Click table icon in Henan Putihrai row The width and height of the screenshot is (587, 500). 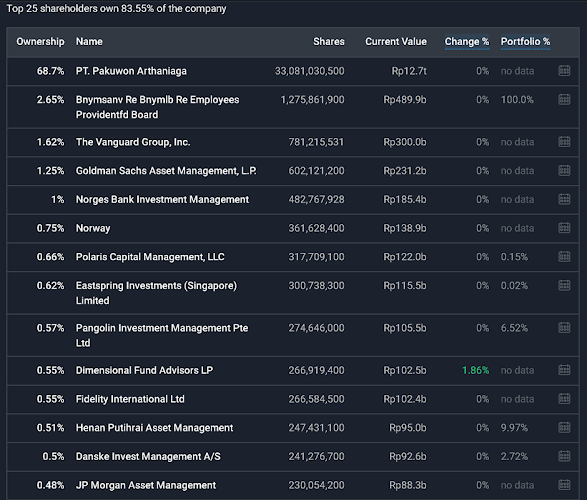pyautogui.click(x=564, y=427)
